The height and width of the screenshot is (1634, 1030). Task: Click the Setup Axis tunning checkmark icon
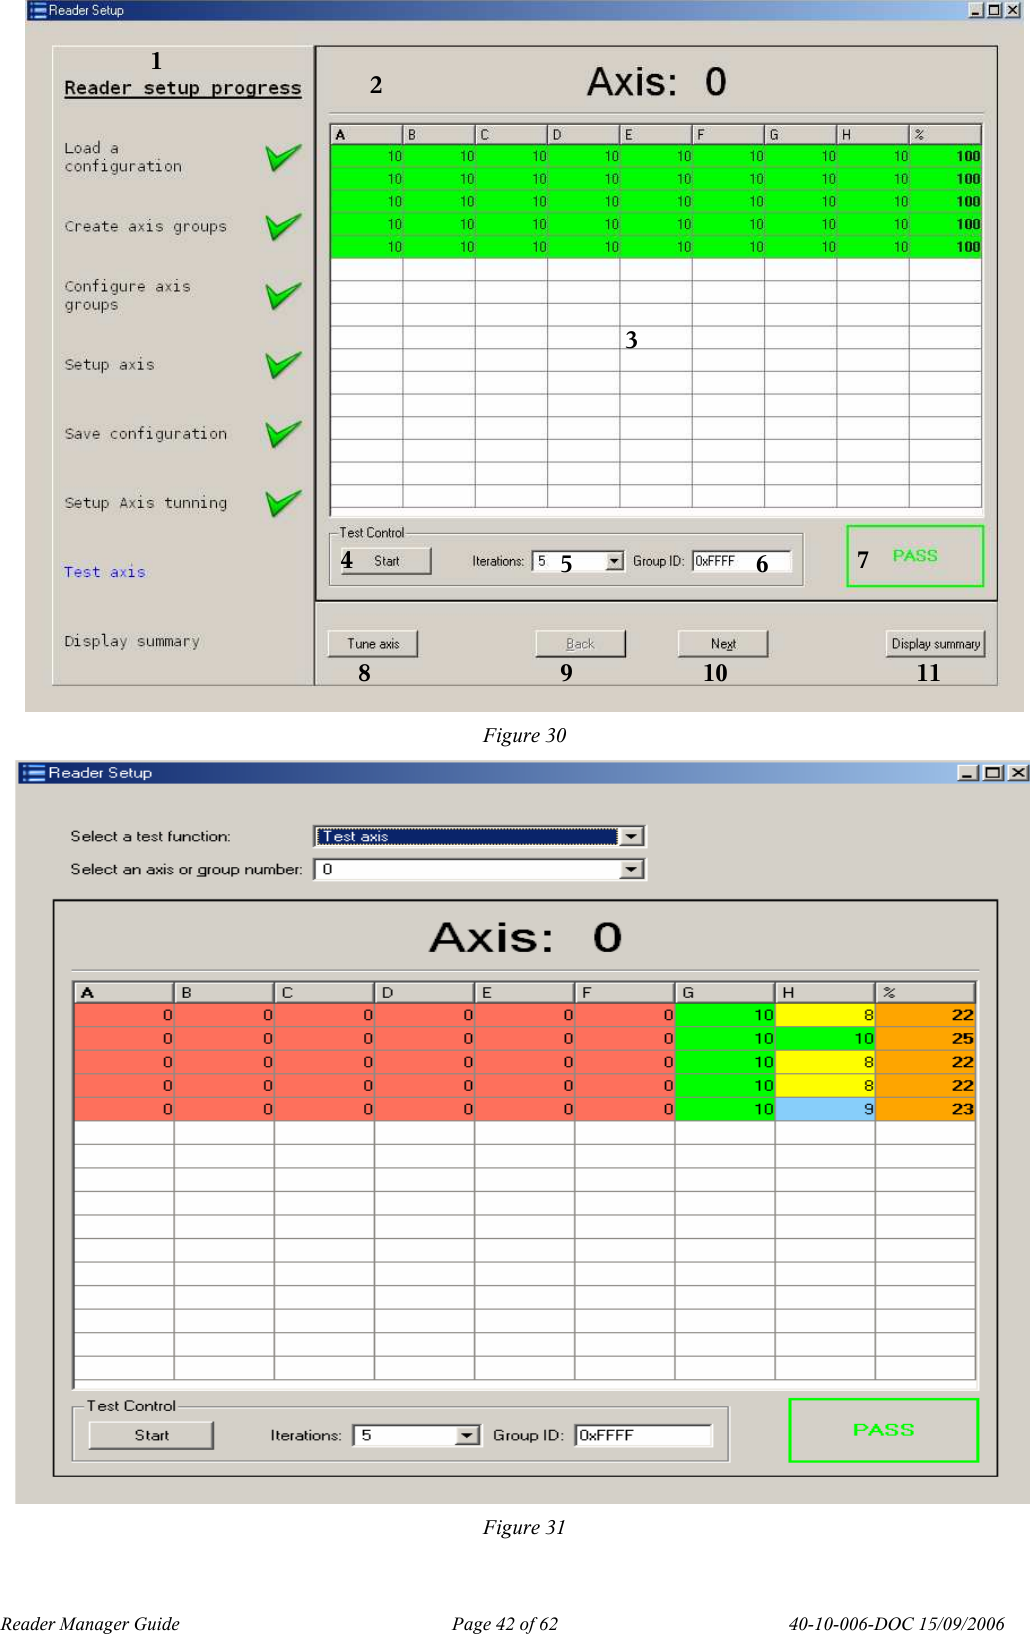pos(283,502)
